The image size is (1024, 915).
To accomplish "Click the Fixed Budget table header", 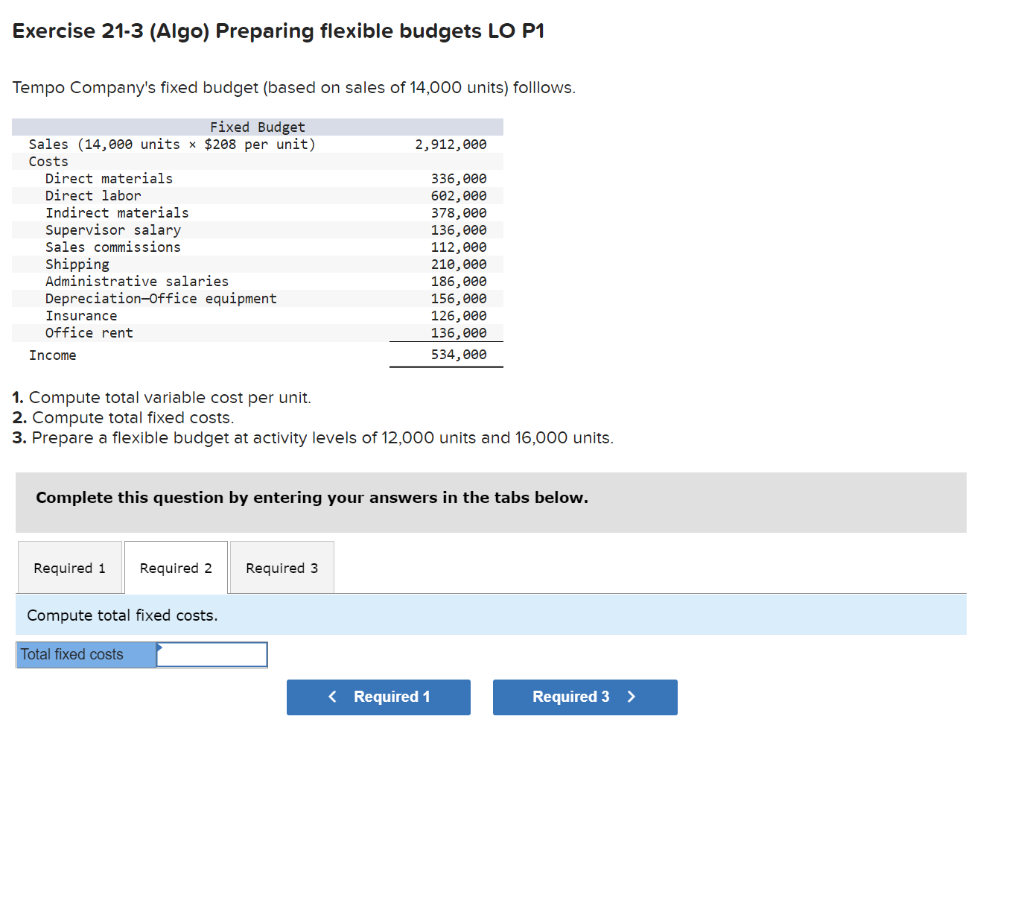I will point(257,127).
